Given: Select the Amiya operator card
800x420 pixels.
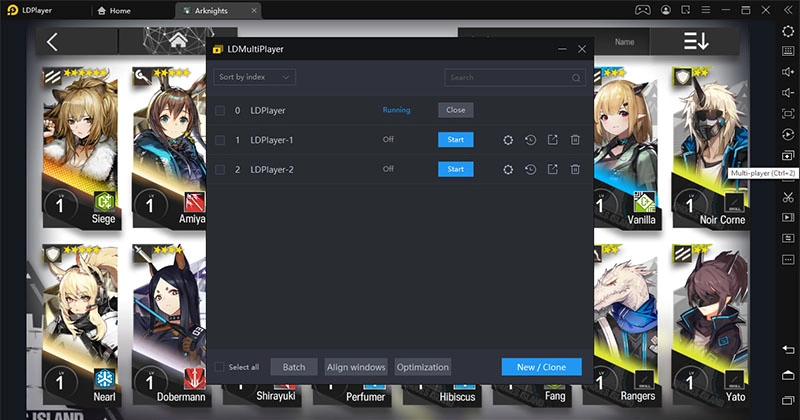Looking at the screenshot, I should tap(169, 148).
